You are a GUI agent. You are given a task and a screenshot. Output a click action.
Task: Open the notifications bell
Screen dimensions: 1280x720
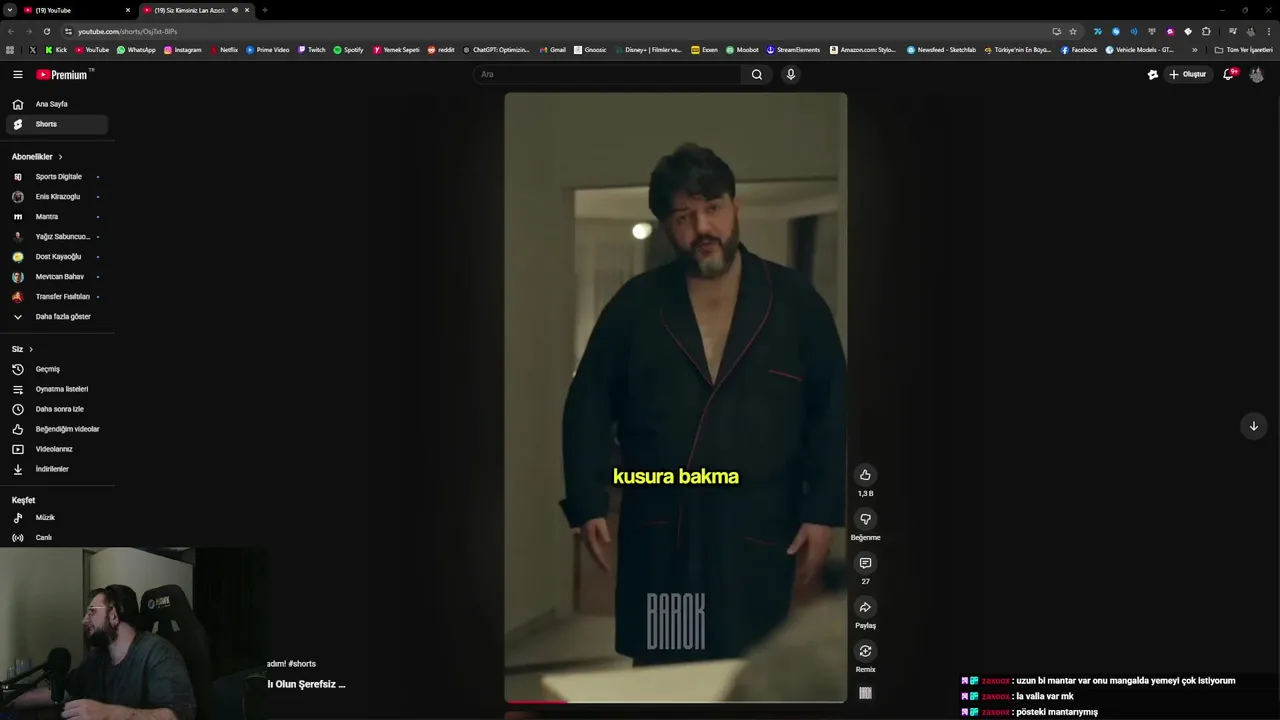click(x=1229, y=74)
